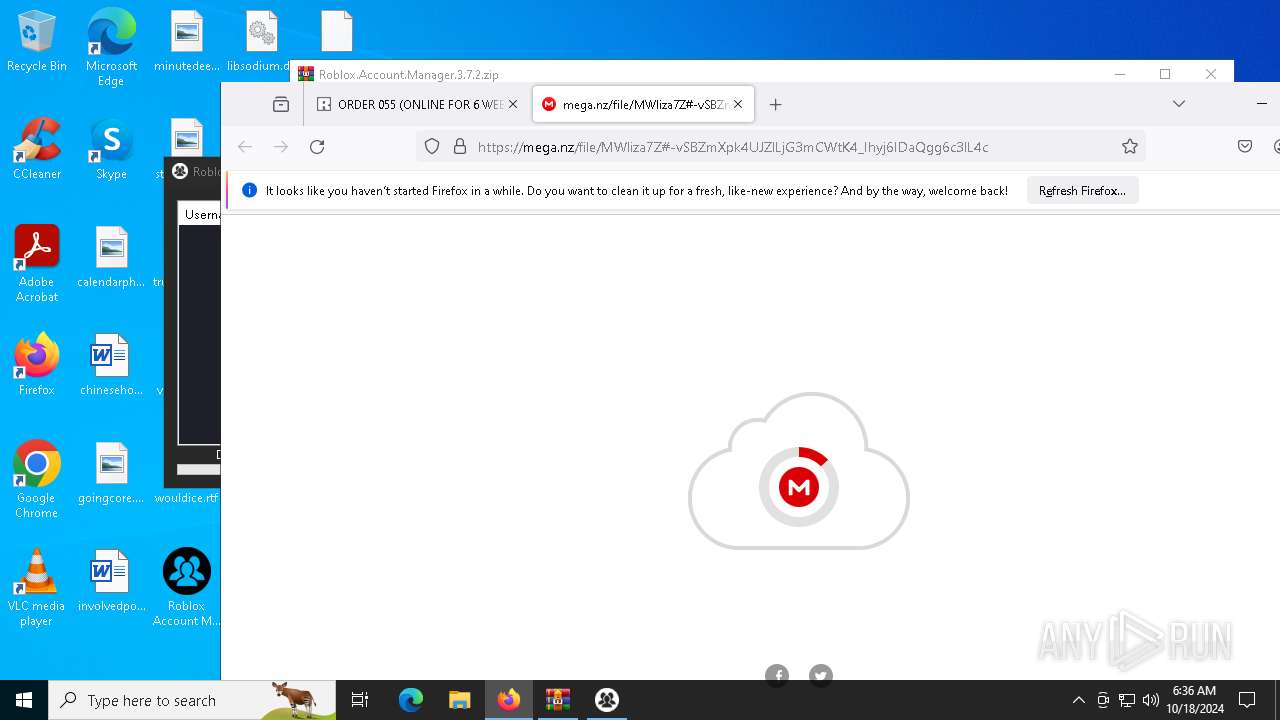Bookmark this page with the star icon
This screenshot has width=1280, height=720.
[1130, 147]
